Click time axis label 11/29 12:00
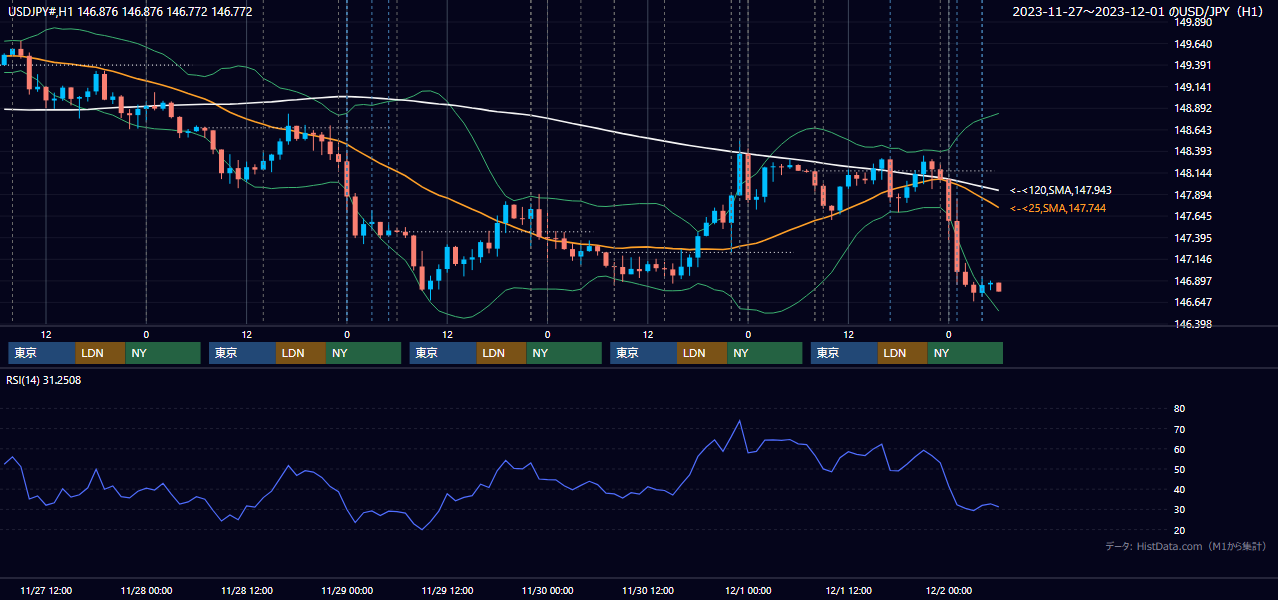 point(447,590)
